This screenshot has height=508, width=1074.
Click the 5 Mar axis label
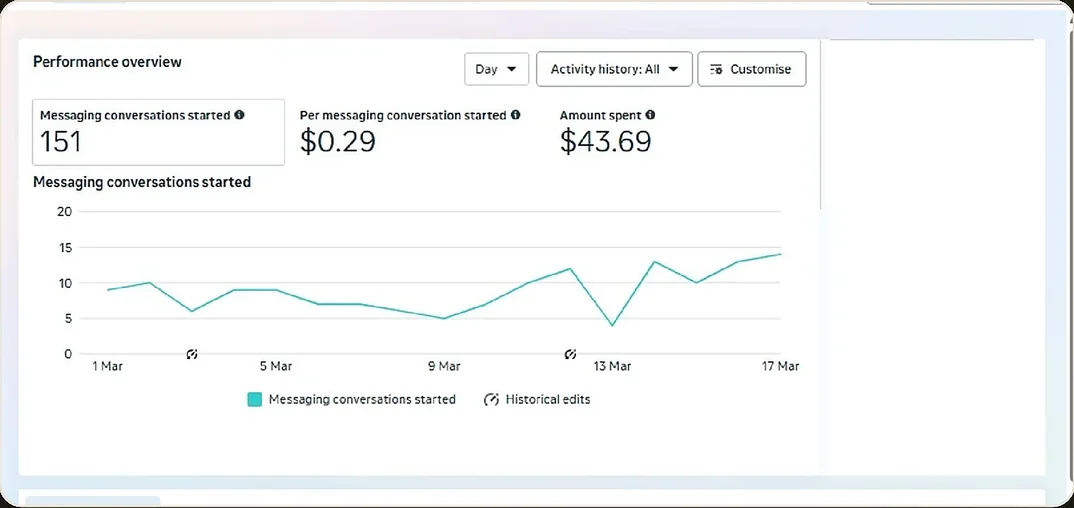tap(276, 367)
